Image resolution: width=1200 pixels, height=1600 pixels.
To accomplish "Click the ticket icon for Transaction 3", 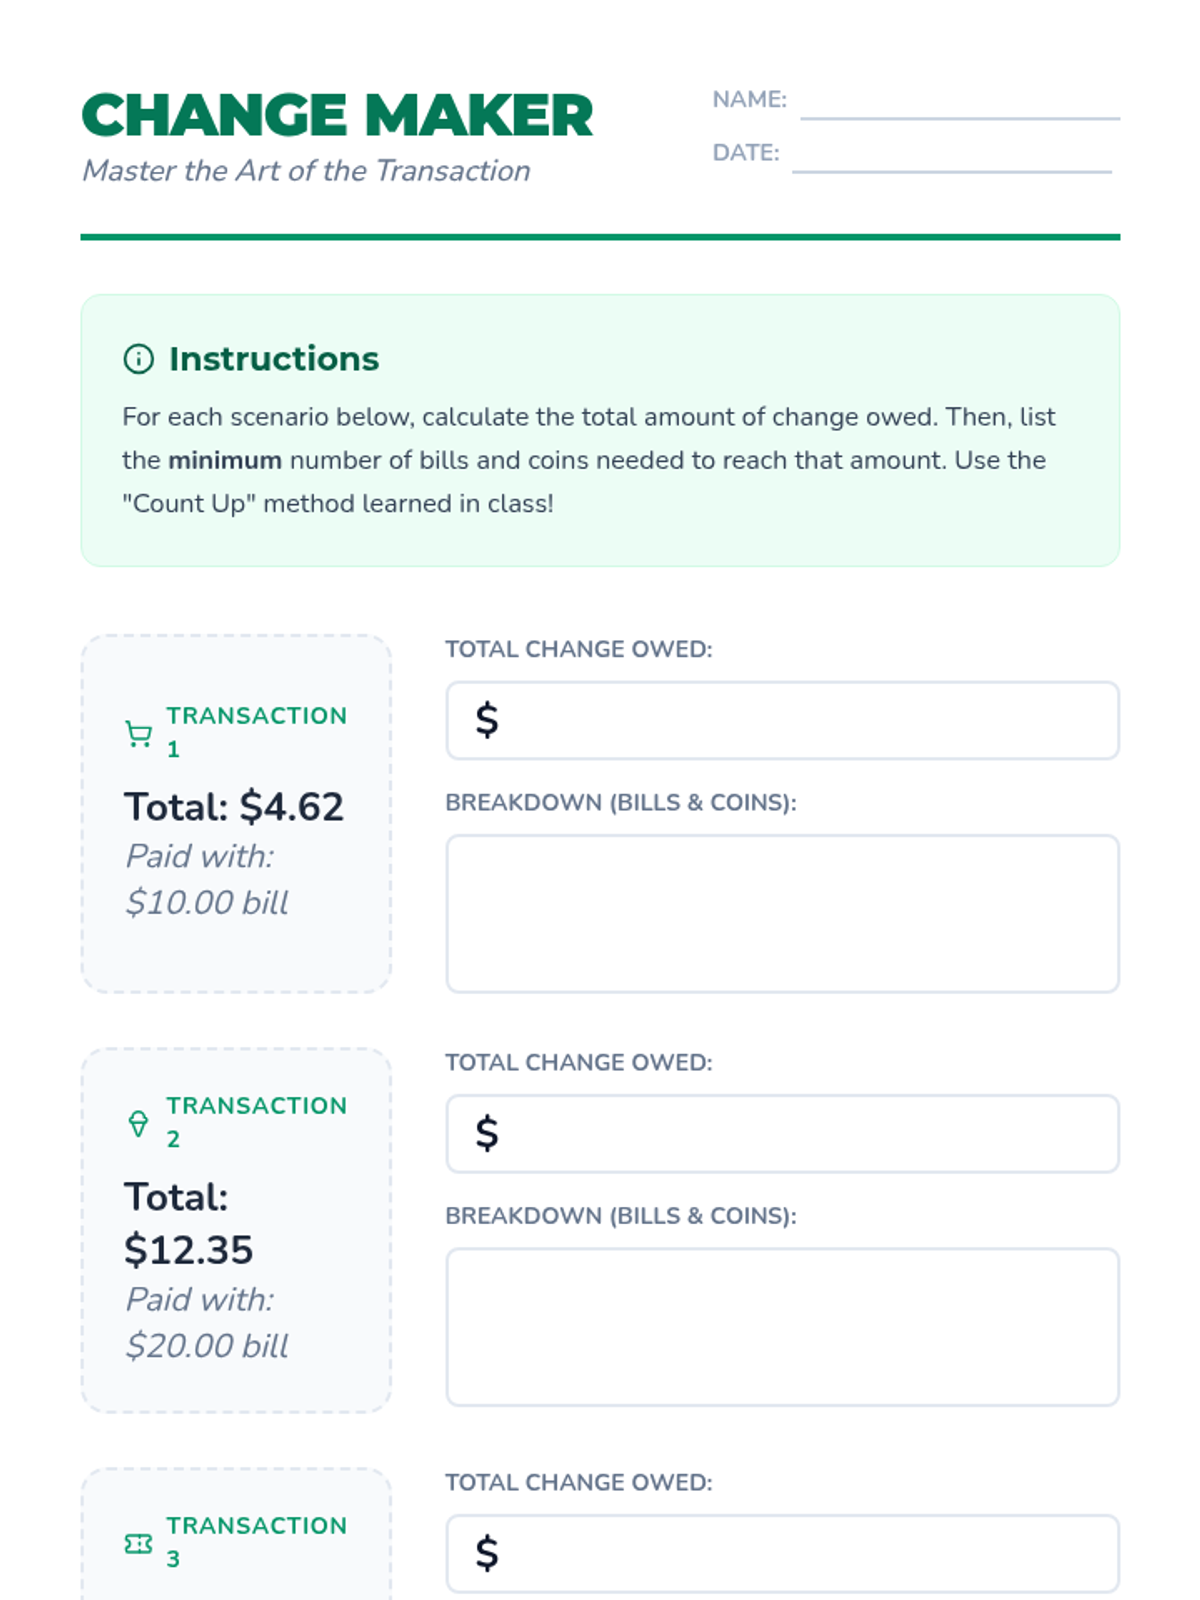I will coord(139,1544).
